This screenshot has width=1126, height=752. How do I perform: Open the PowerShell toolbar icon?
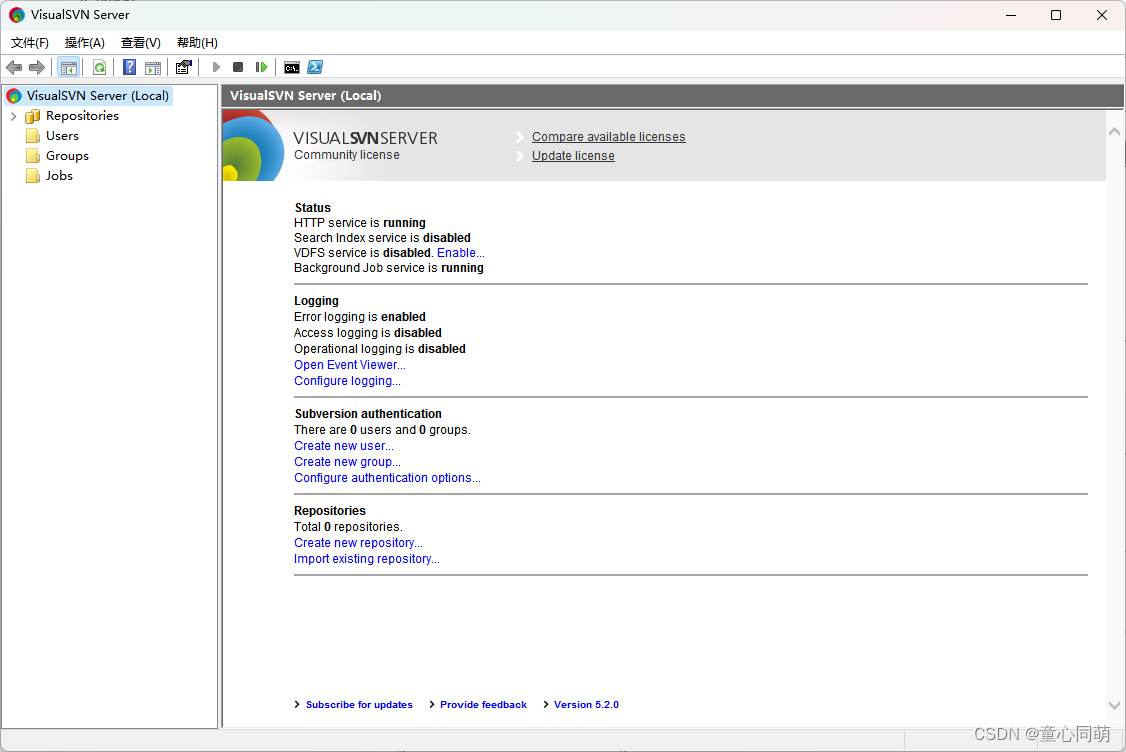pyautogui.click(x=315, y=68)
